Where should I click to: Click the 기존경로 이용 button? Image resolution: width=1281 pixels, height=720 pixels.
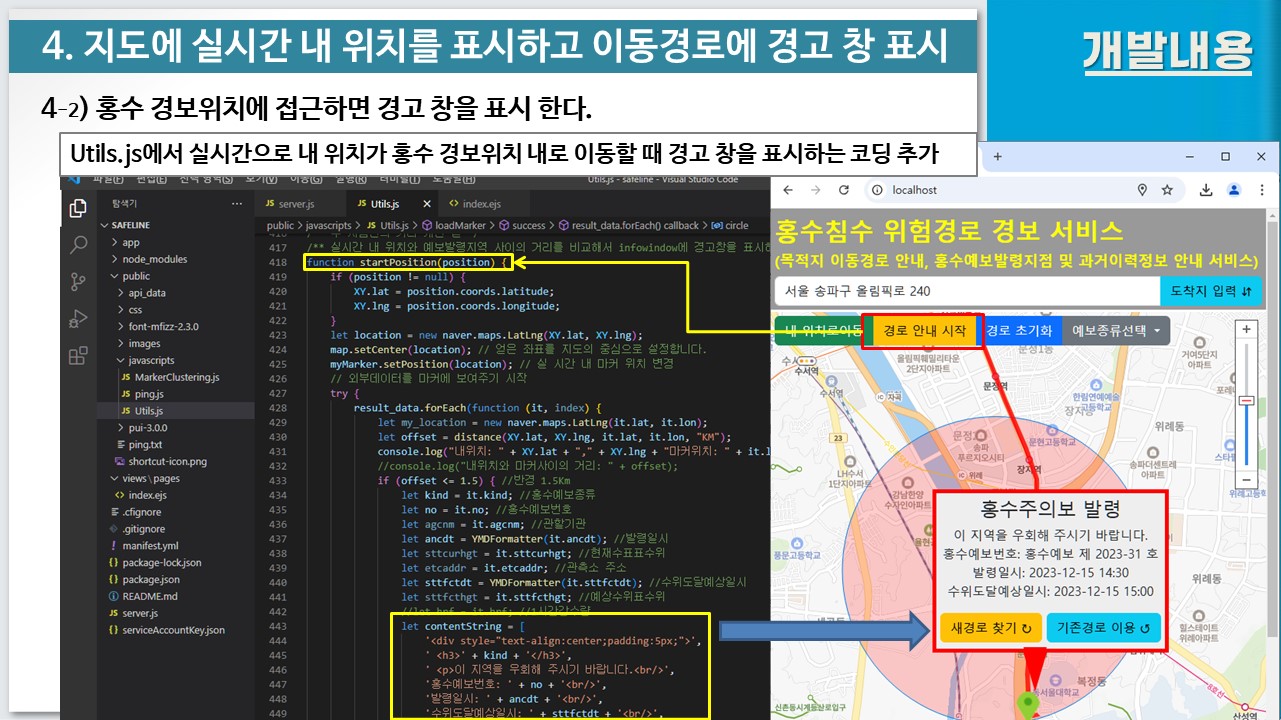[1103, 628]
